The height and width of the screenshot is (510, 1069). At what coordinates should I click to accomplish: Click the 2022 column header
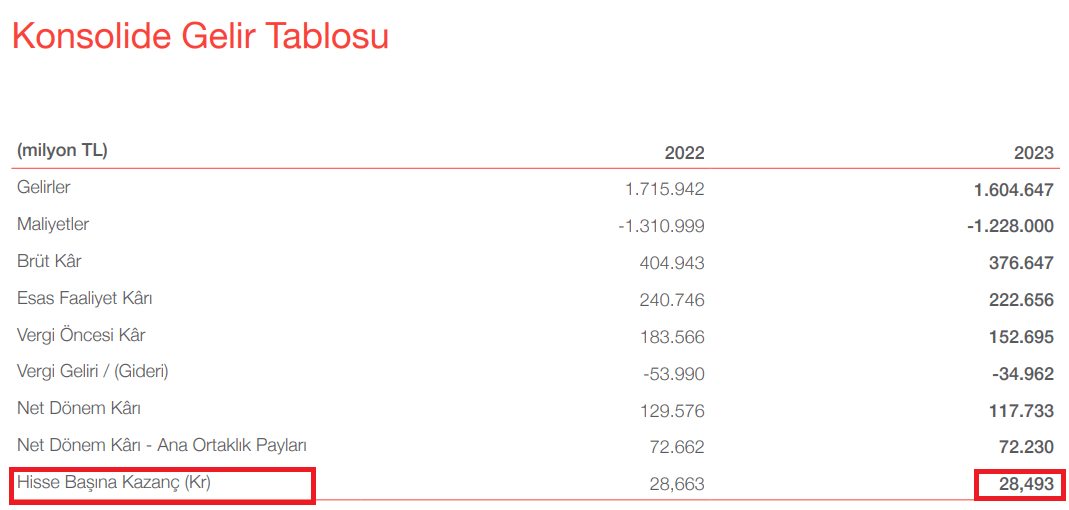pyautogui.click(x=684, y=153)
